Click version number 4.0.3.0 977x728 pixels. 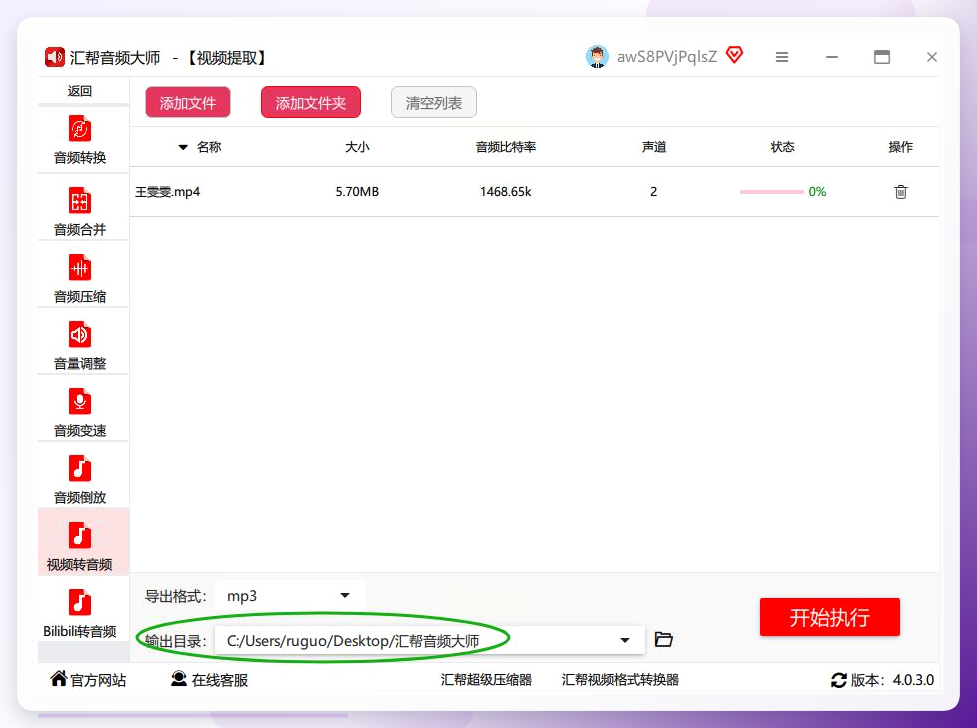[x=913, y=679]
